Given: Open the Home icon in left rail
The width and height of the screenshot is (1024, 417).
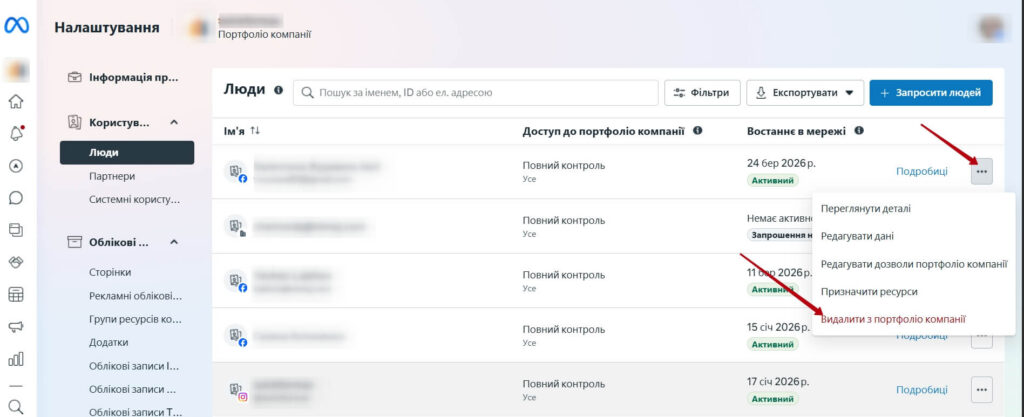Looking at the screenshot, I should 16,101.
